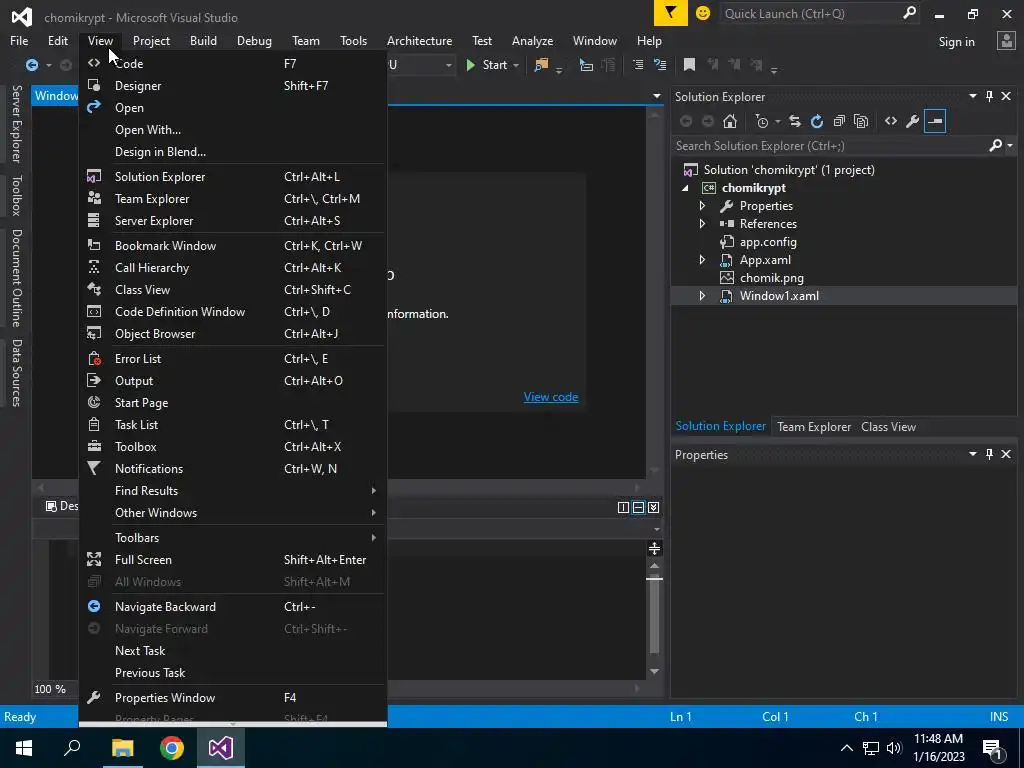Select the Output menu entry
1024x768 pixels.
232,381
